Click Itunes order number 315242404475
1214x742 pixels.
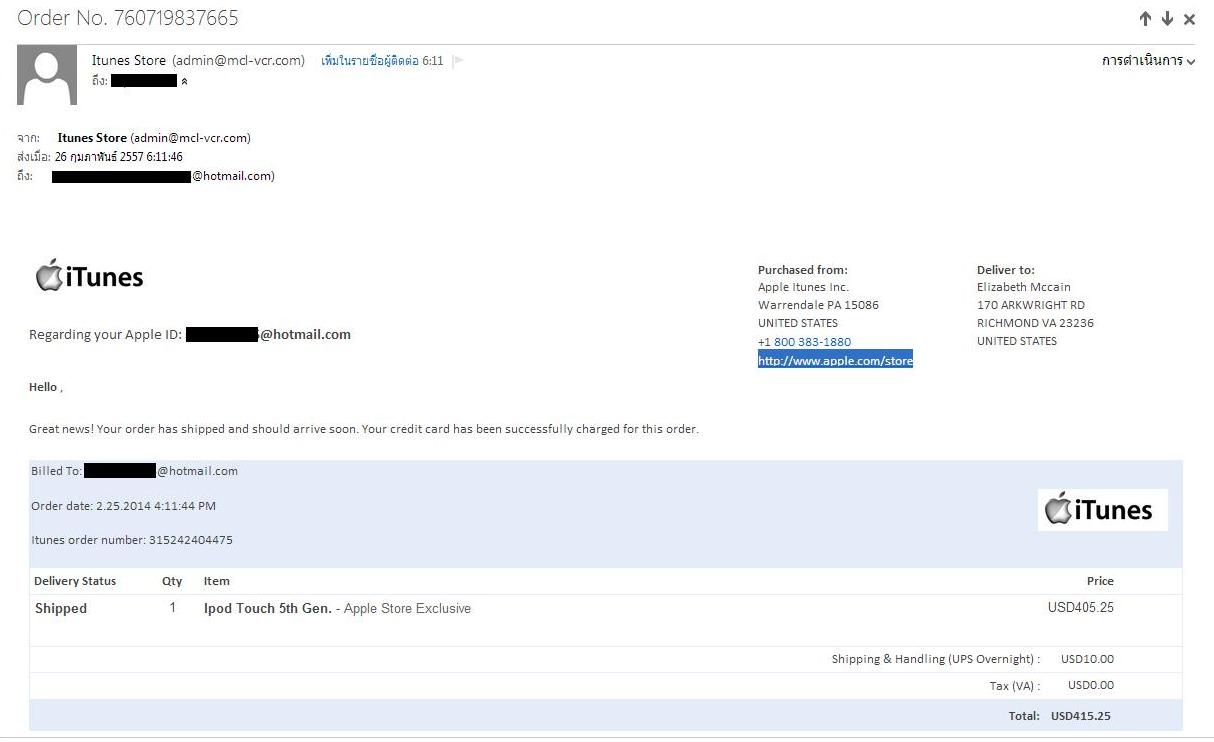tap(132, 540)
